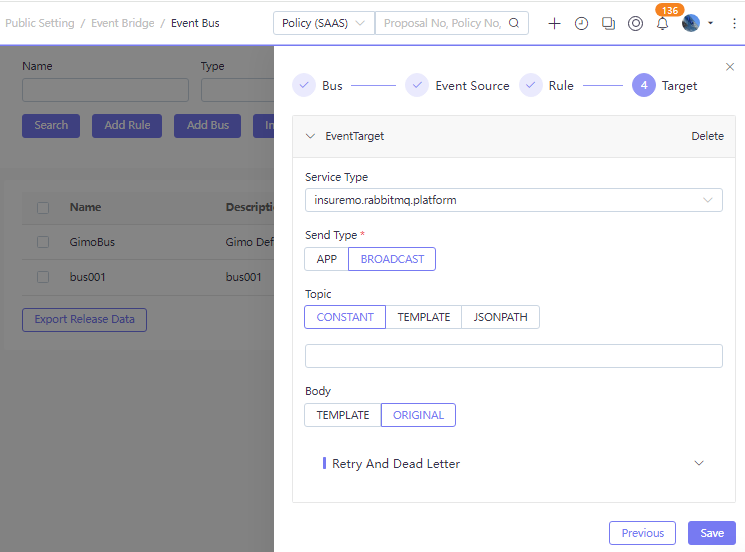
Task: Check the GimoBus row checkbox
Action: click(43, 242)
